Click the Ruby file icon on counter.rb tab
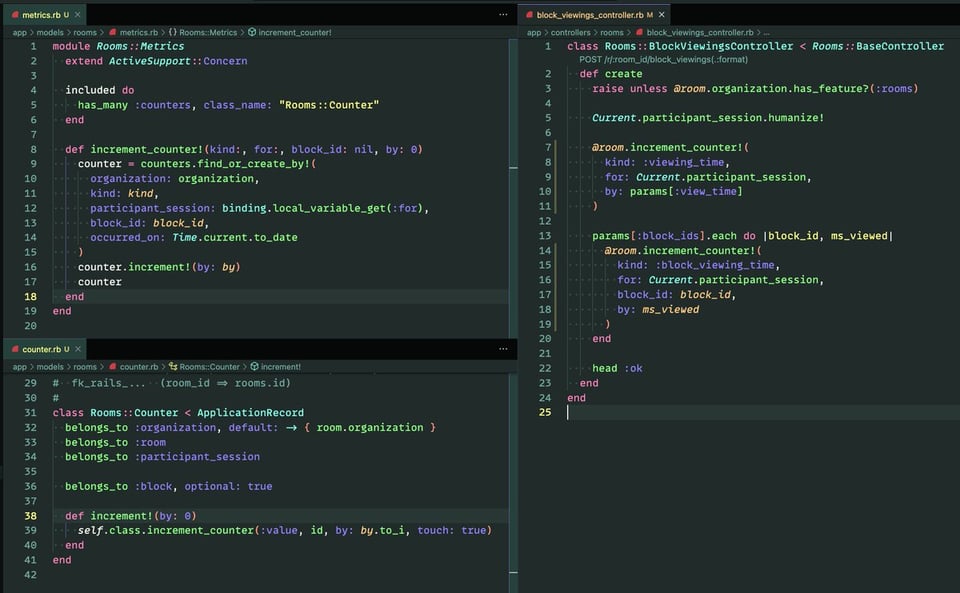The image size is (960, 593). [15, 349]
